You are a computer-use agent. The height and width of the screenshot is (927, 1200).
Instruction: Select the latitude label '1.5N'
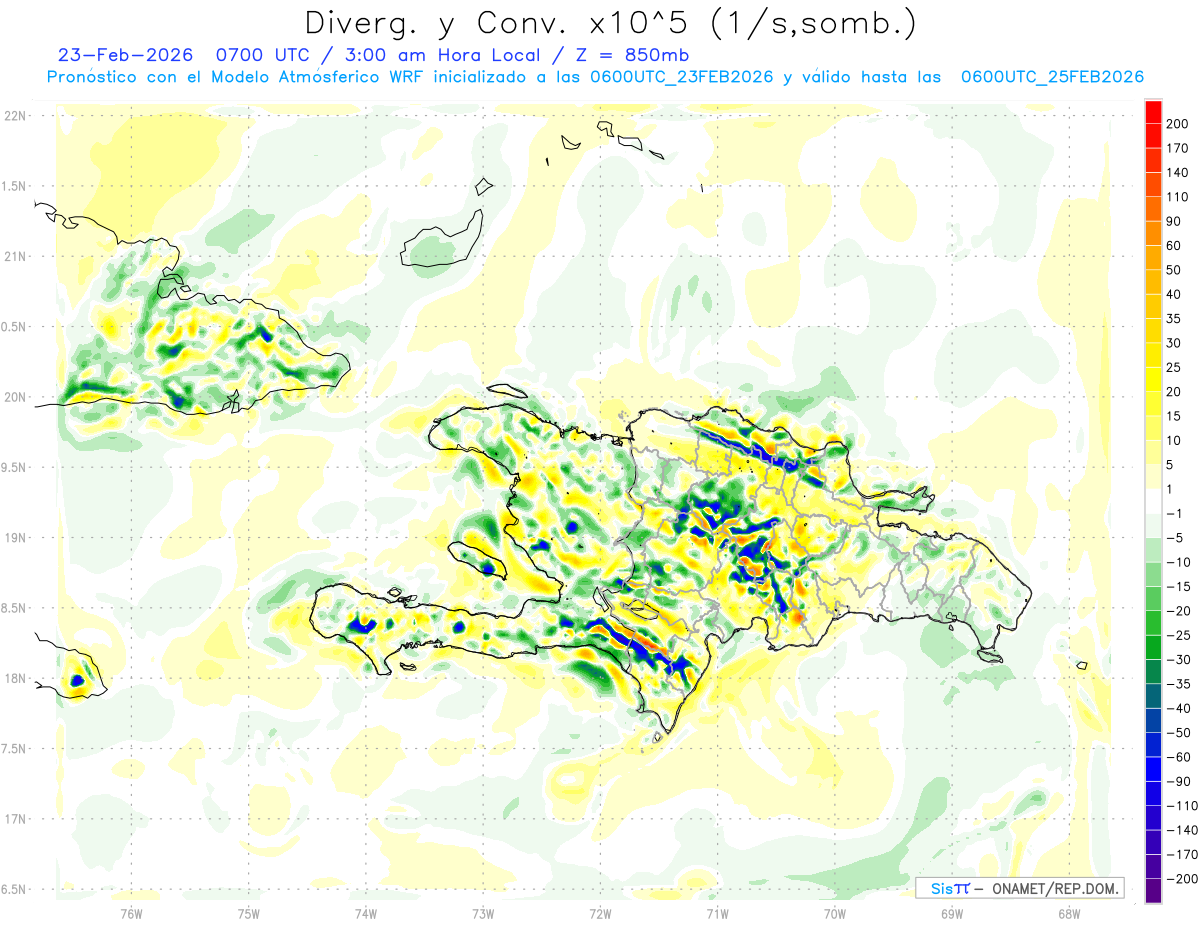click(x=14, y=186)
